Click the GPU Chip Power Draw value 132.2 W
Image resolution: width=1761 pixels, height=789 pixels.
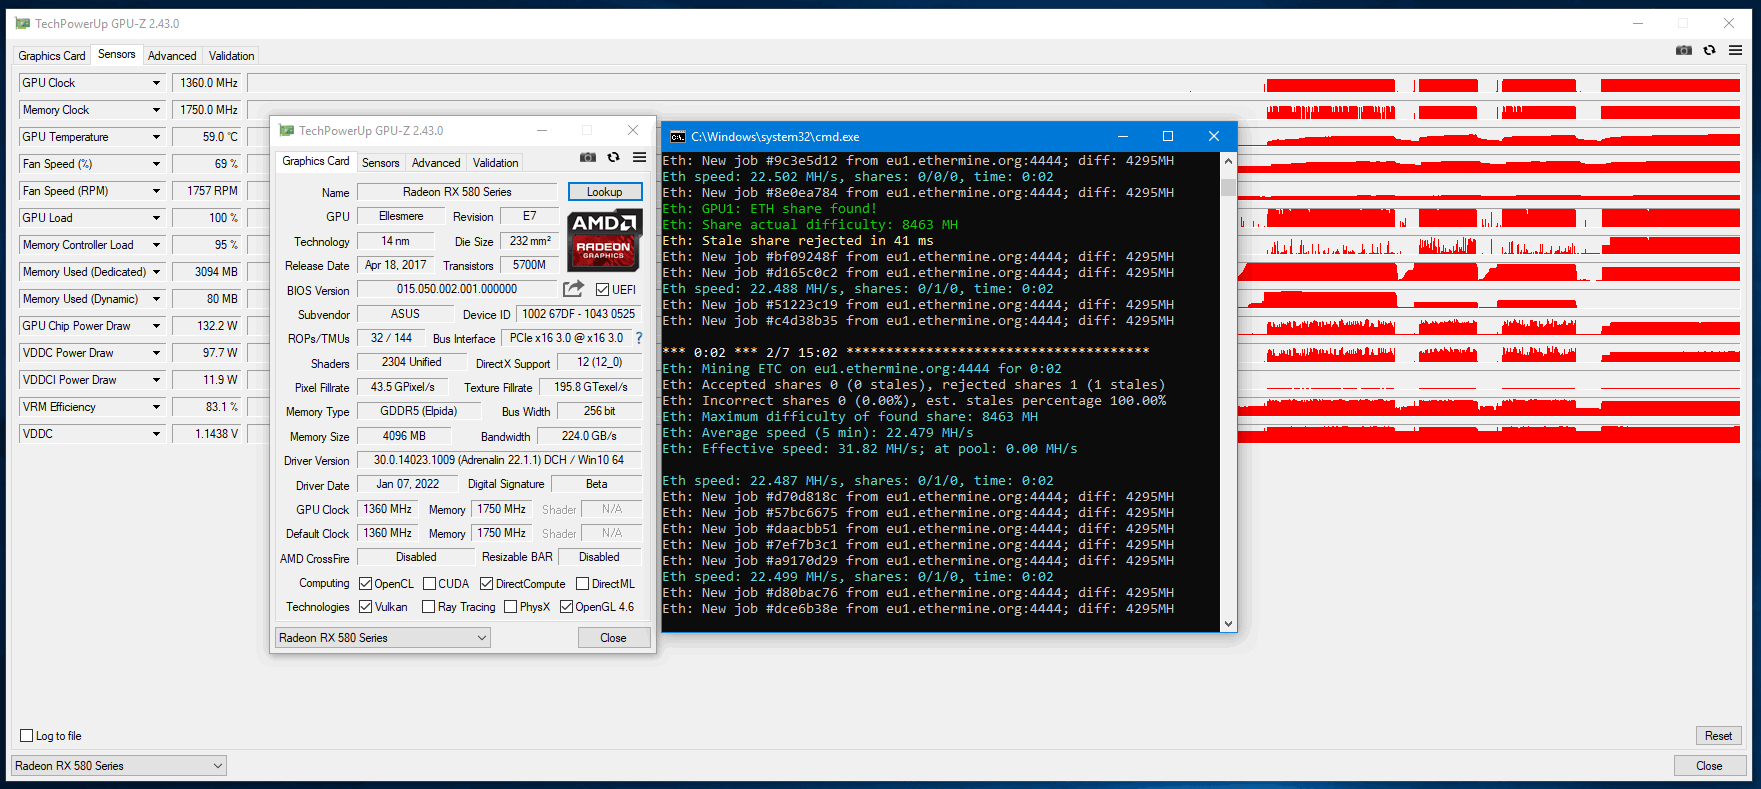(x=207, y=326)
